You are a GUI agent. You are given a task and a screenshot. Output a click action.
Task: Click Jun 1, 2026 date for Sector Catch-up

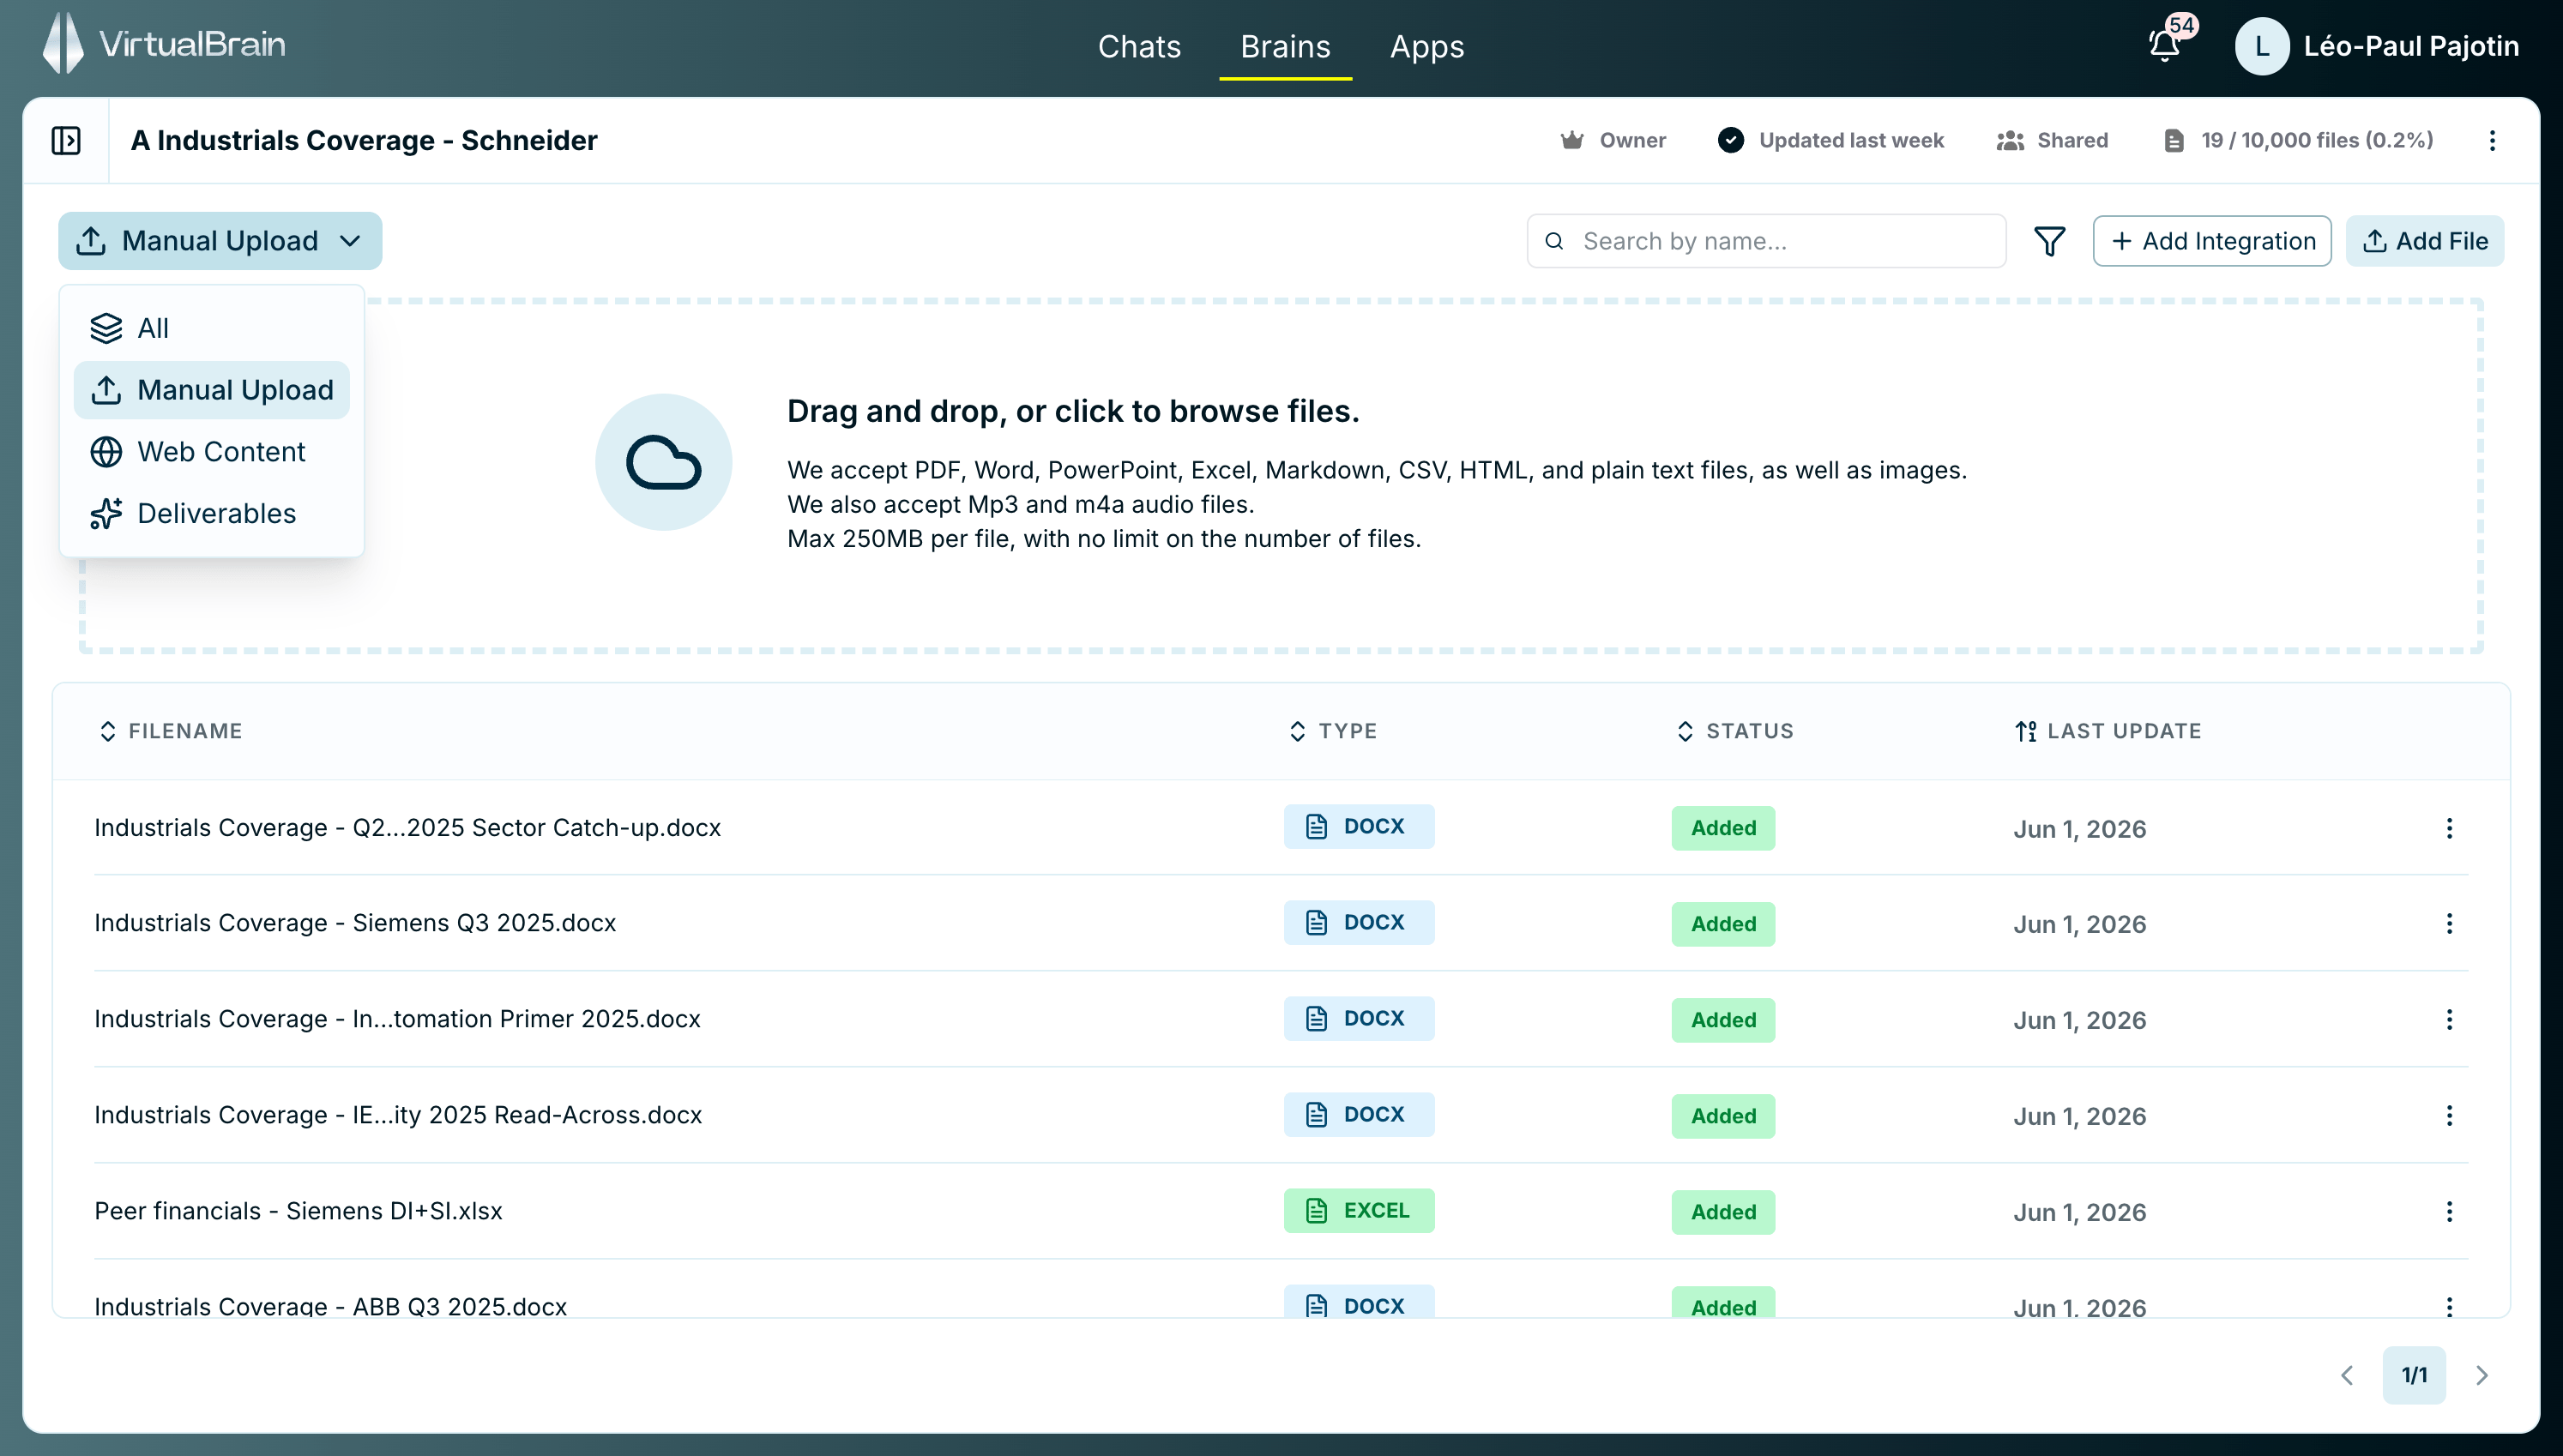[x=2080, y=829]
